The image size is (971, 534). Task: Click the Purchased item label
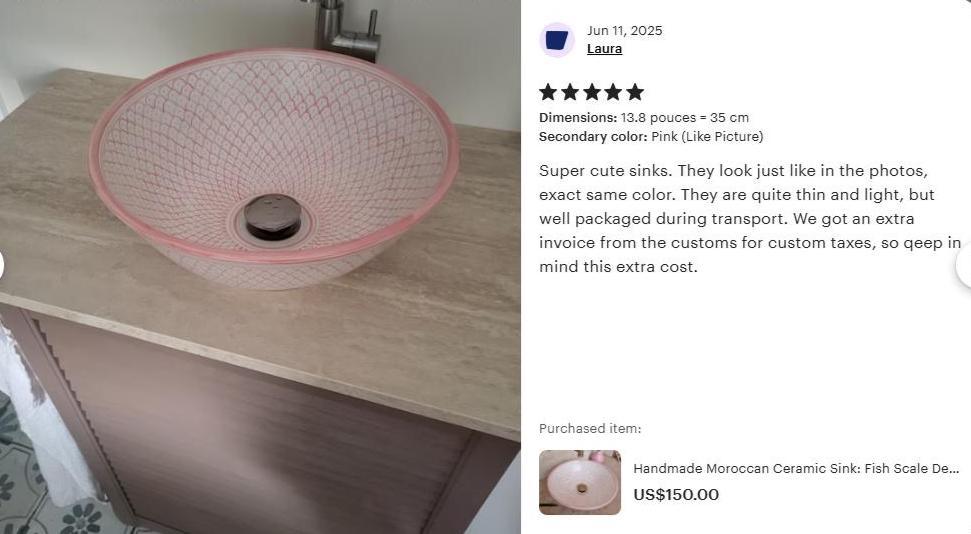tap(590, 428)
